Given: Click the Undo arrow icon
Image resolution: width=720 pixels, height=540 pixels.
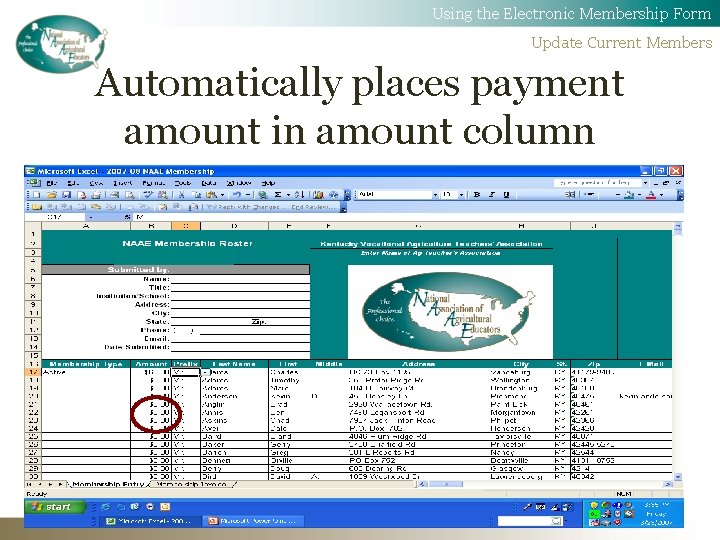Looking at the screenshot, I should (x=237, y=195).
